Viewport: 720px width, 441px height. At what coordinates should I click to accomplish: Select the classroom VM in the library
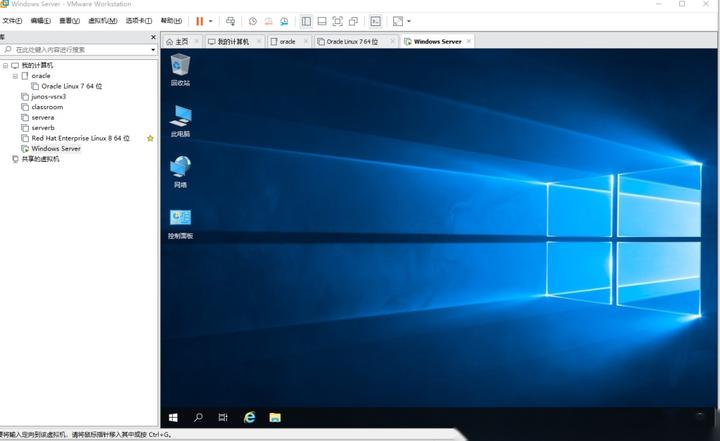click(x=47, y=107)
